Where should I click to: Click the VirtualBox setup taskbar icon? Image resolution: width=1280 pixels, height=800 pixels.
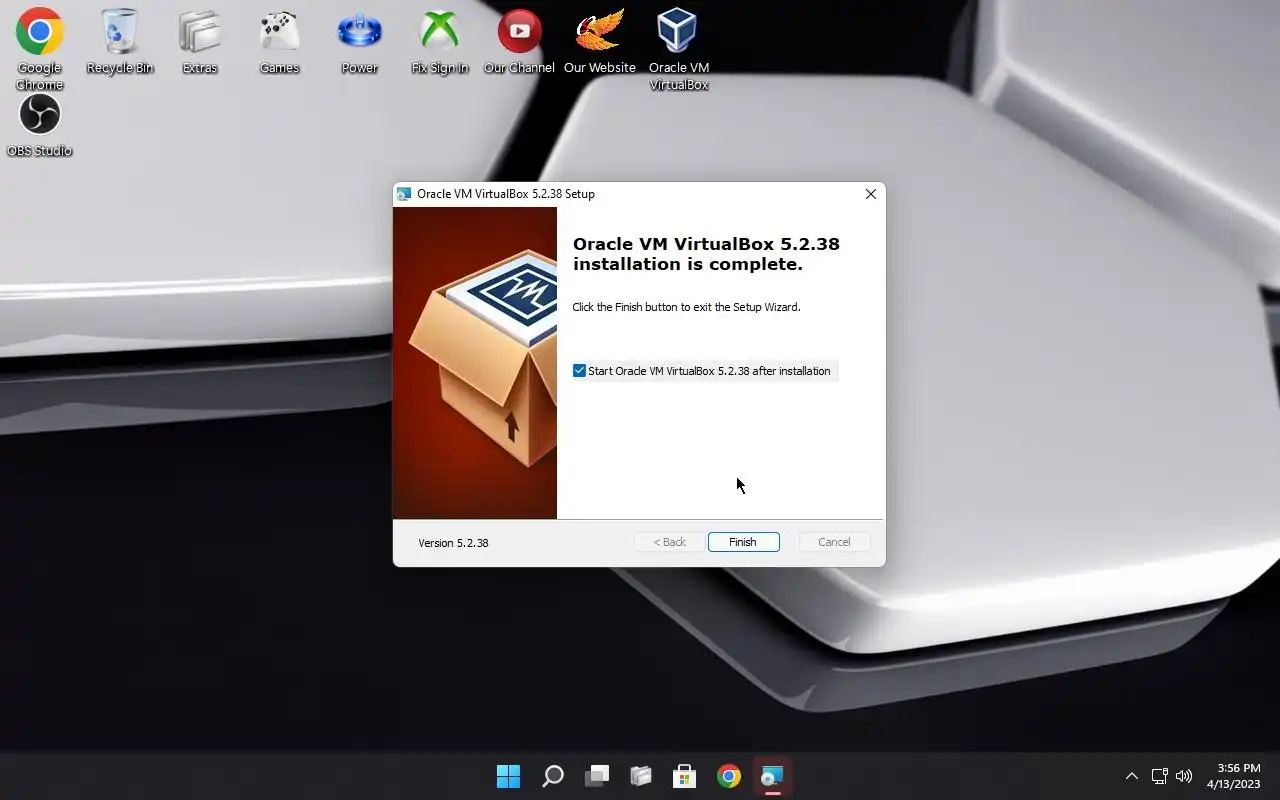point(772,776)
